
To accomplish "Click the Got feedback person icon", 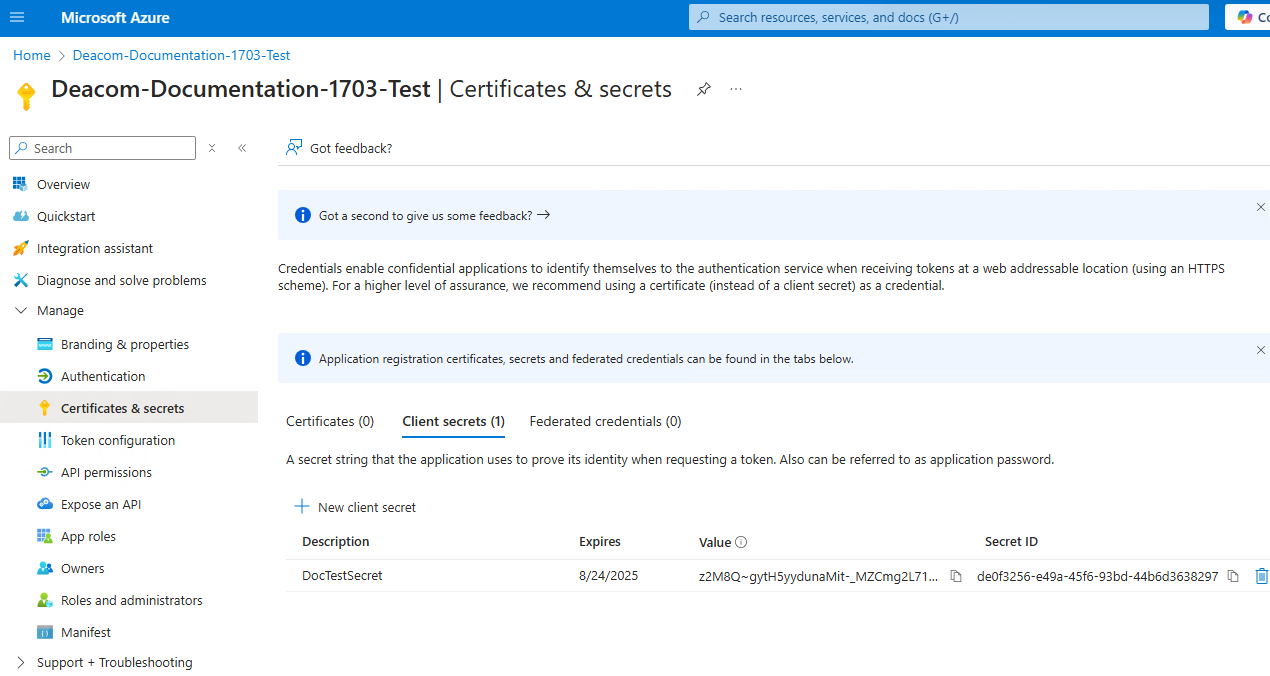I will coord(294,147).
